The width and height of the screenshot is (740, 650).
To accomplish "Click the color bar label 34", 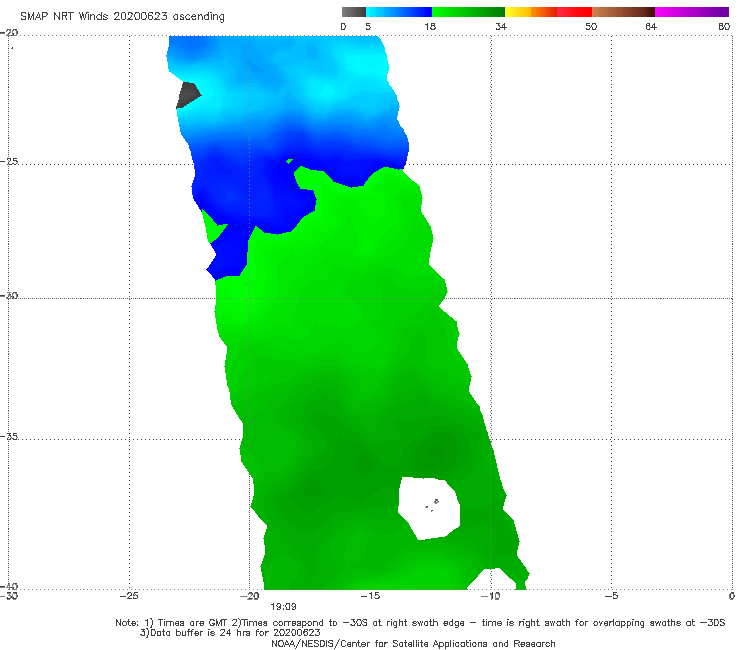I will (501, 26).
